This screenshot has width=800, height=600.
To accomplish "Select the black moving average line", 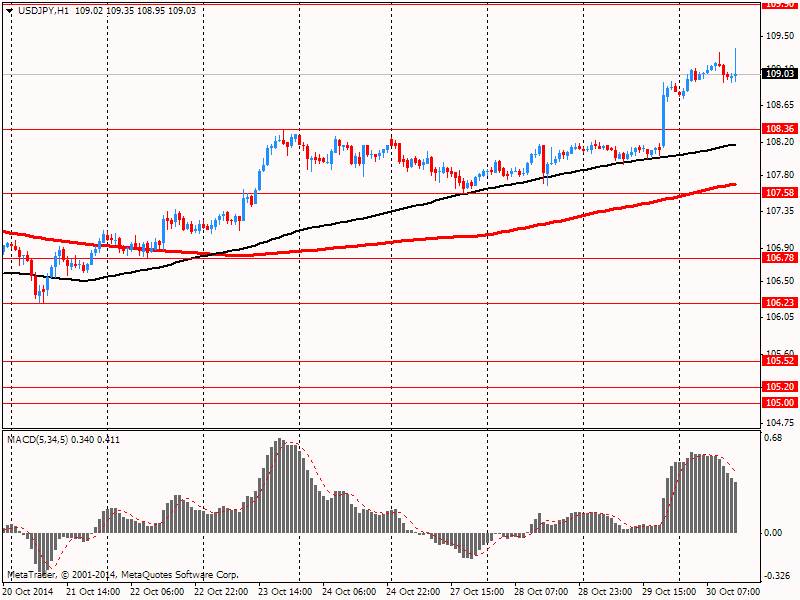I will point(400,207).
